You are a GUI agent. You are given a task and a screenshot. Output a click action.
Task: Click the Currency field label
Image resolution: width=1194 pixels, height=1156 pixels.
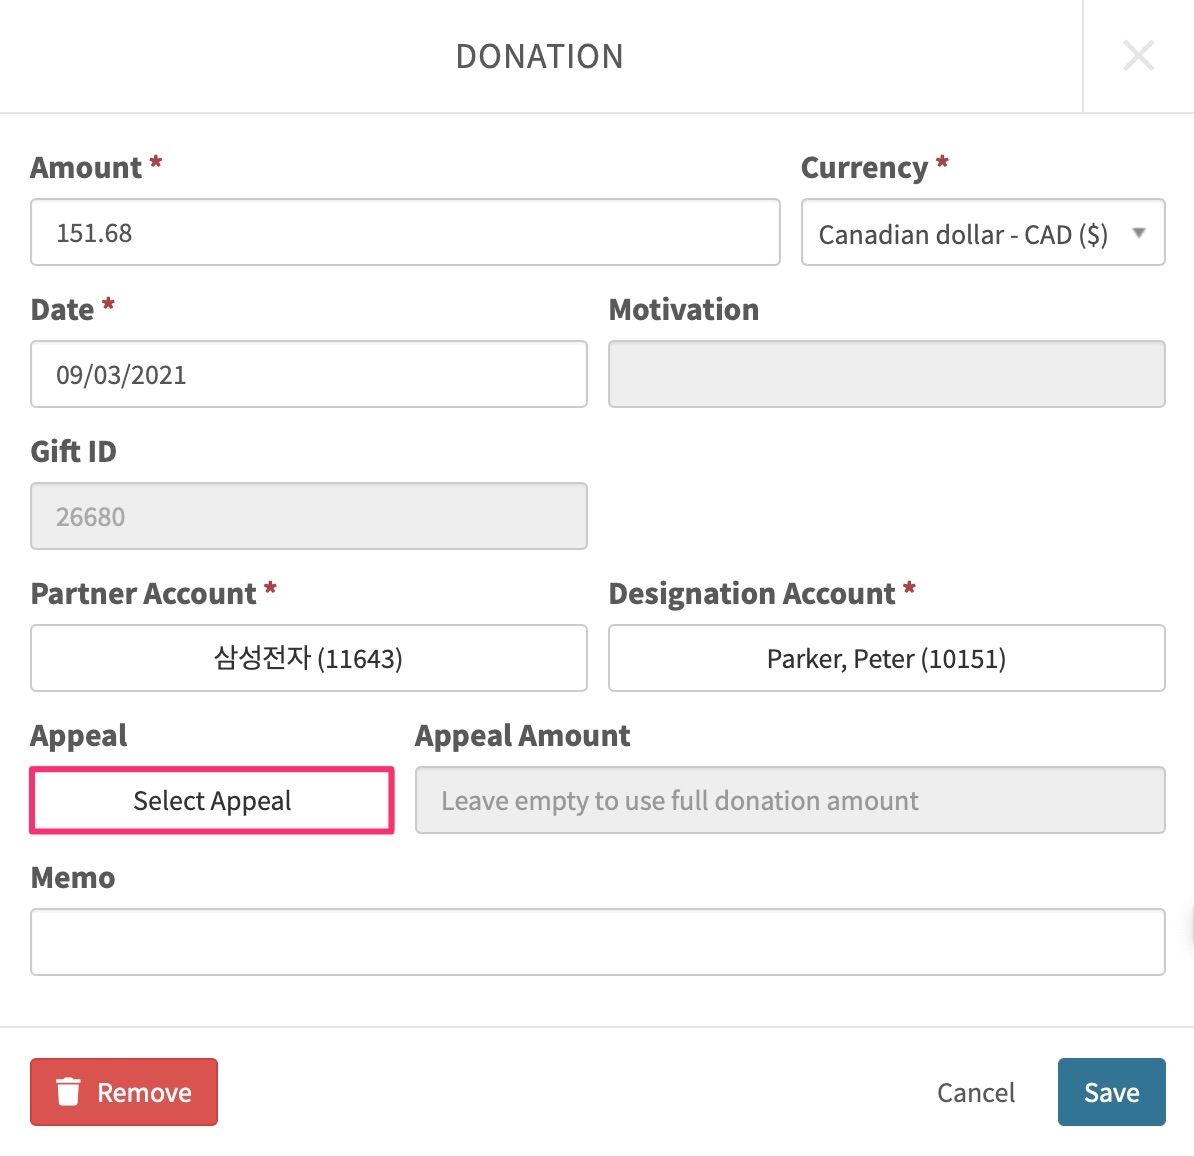coord(864,168)
